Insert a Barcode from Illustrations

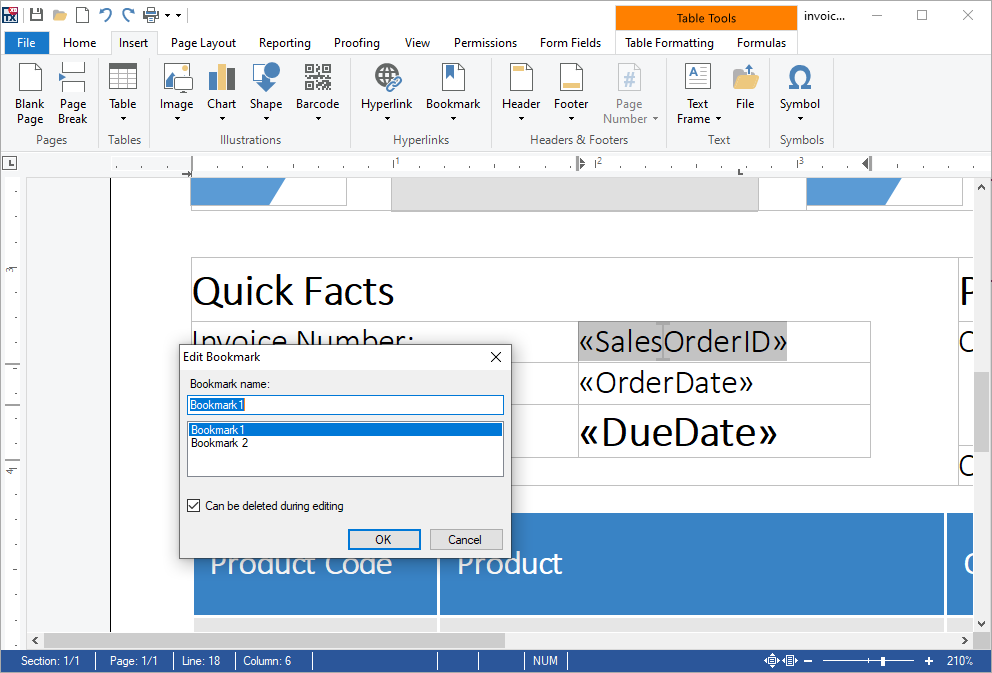click(317, 92)
